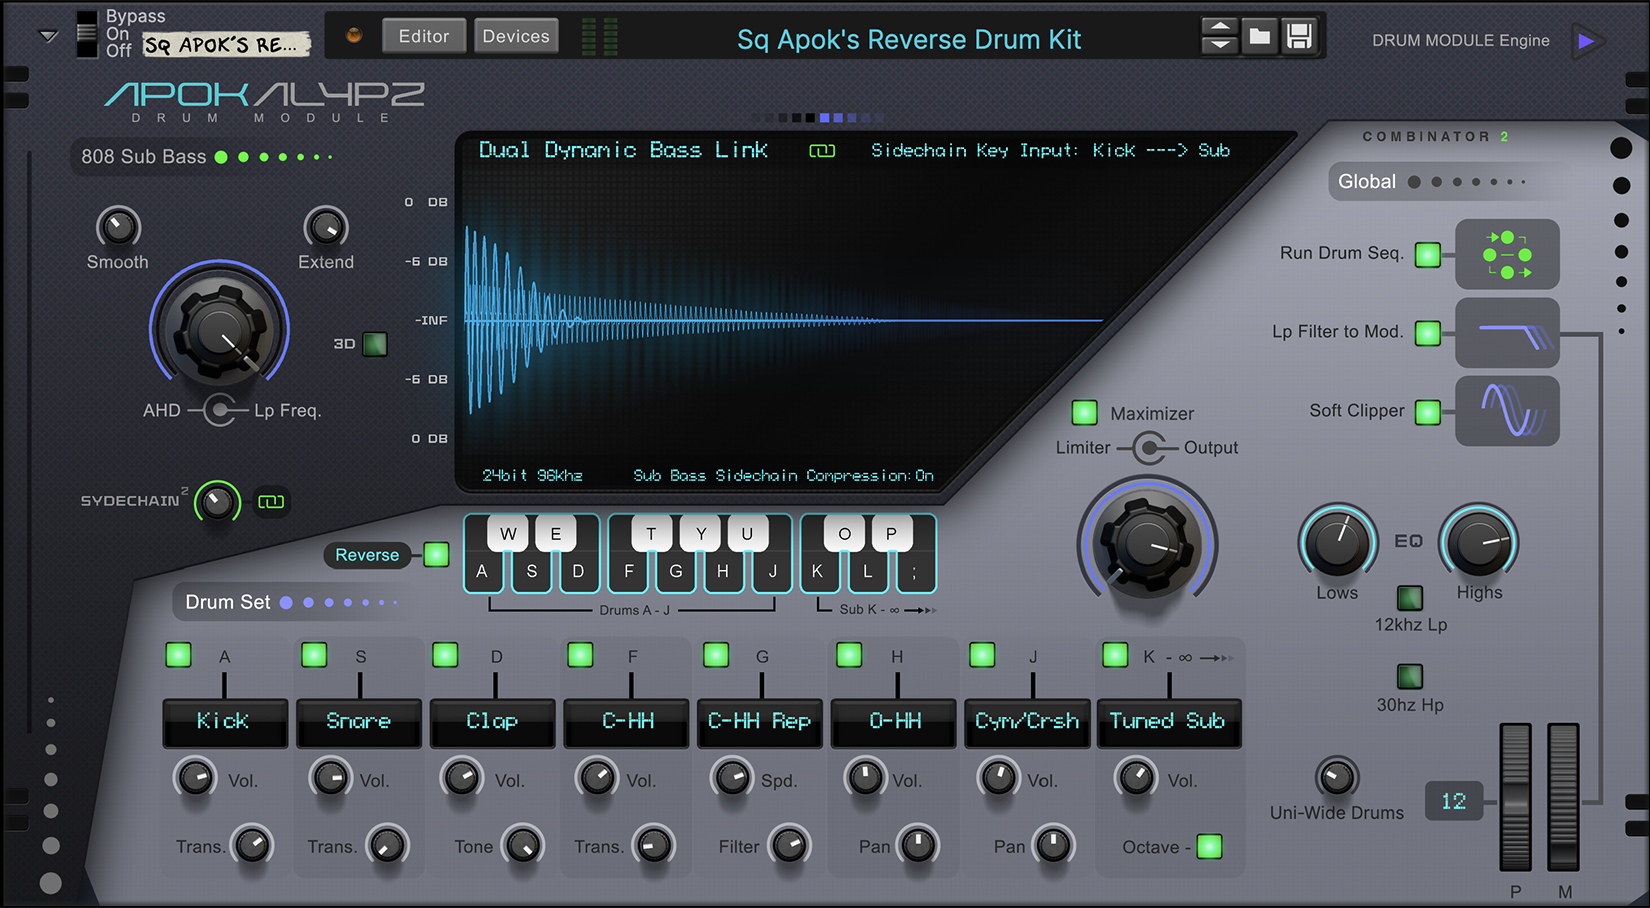The height and width of the screenshot is (908, 1650).
Task: Click the link icon next to Dual Dynamic Bass Link
Action: (822, 150)
